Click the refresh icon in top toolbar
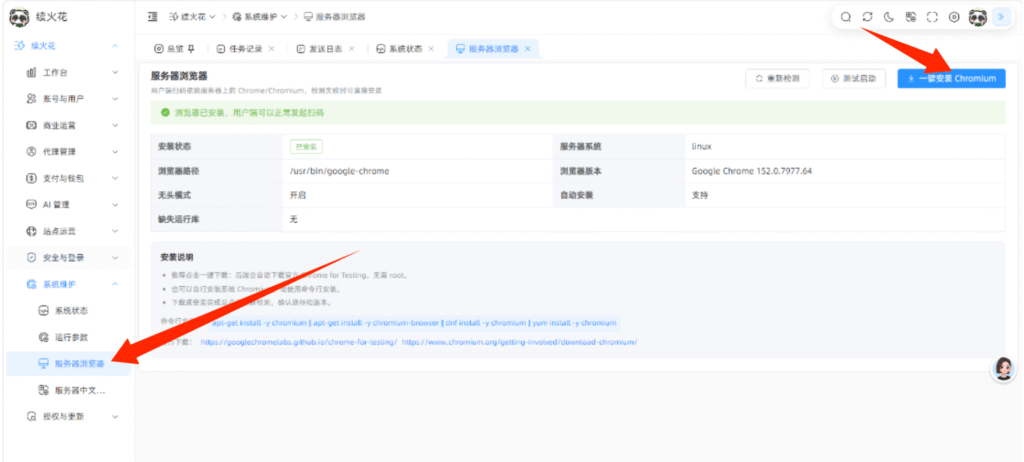Screen dimensions: 1024x462 [x=867, y=18]
